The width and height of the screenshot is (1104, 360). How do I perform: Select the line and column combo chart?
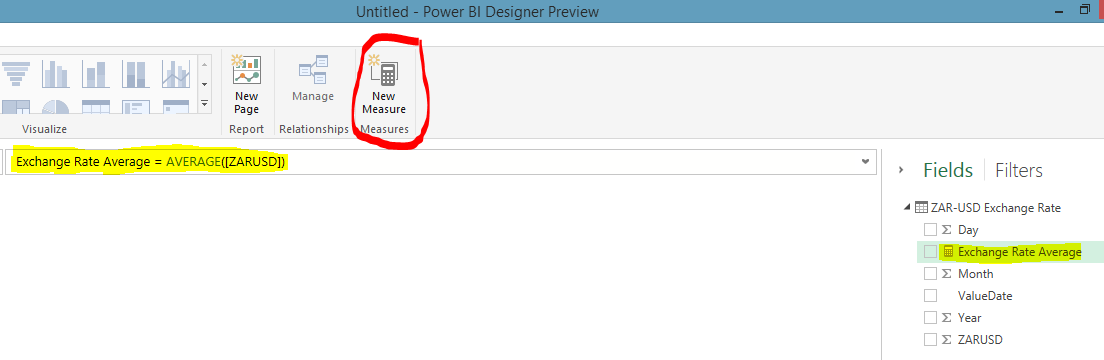175,74
